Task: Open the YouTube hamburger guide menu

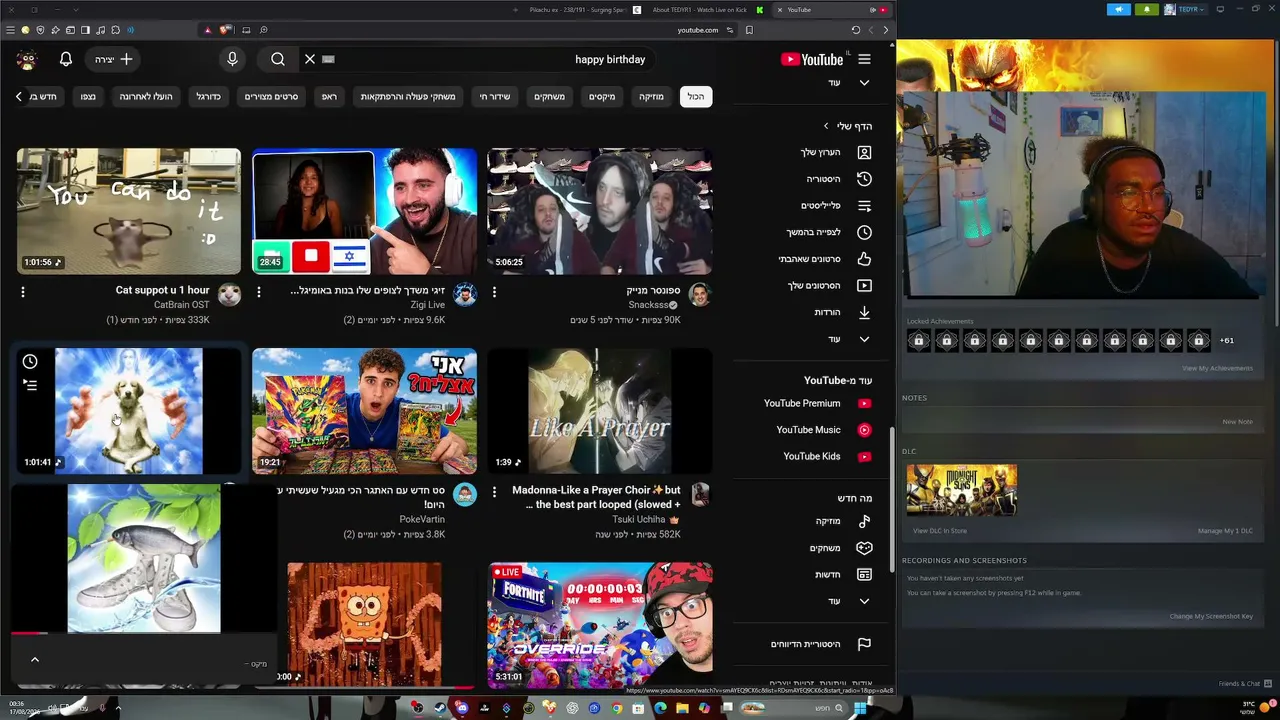Action: coord(864,60)
